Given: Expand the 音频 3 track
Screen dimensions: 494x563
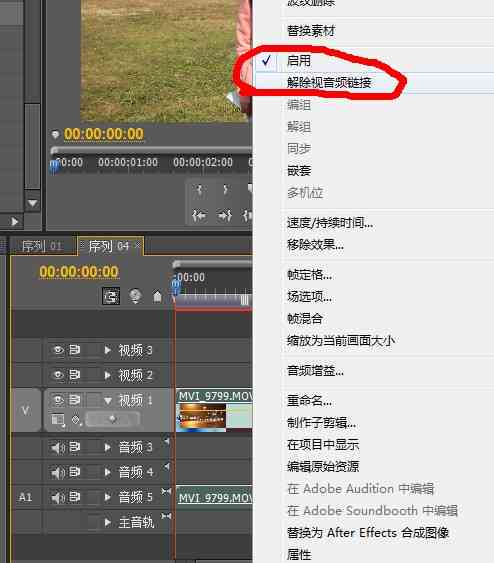Looking at the screenshot, I should click(x=107, y=447).
